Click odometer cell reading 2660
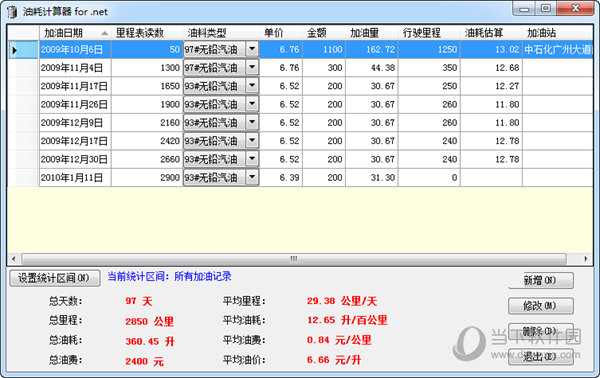This screenshot has height=378, width=600. (x=147, y=160)
